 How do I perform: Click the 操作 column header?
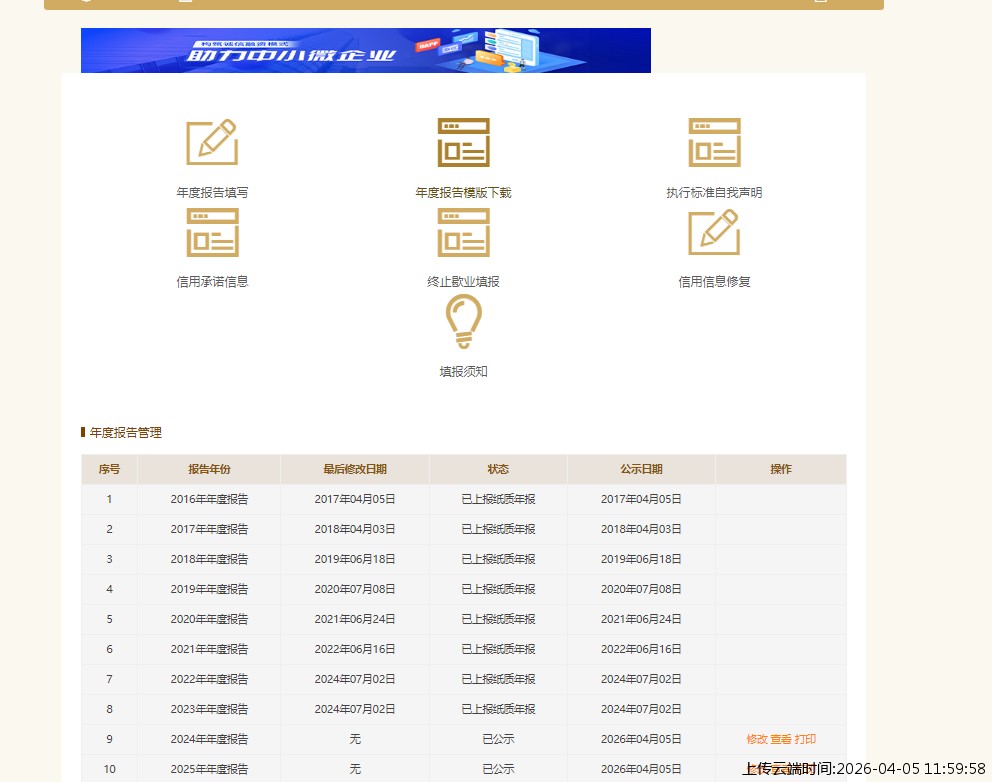pos(781,469)
